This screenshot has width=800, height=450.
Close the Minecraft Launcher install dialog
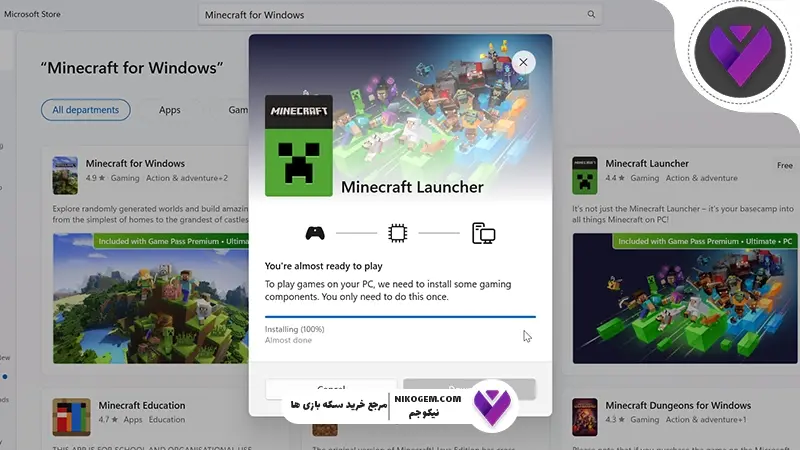(x=523, y=62)
